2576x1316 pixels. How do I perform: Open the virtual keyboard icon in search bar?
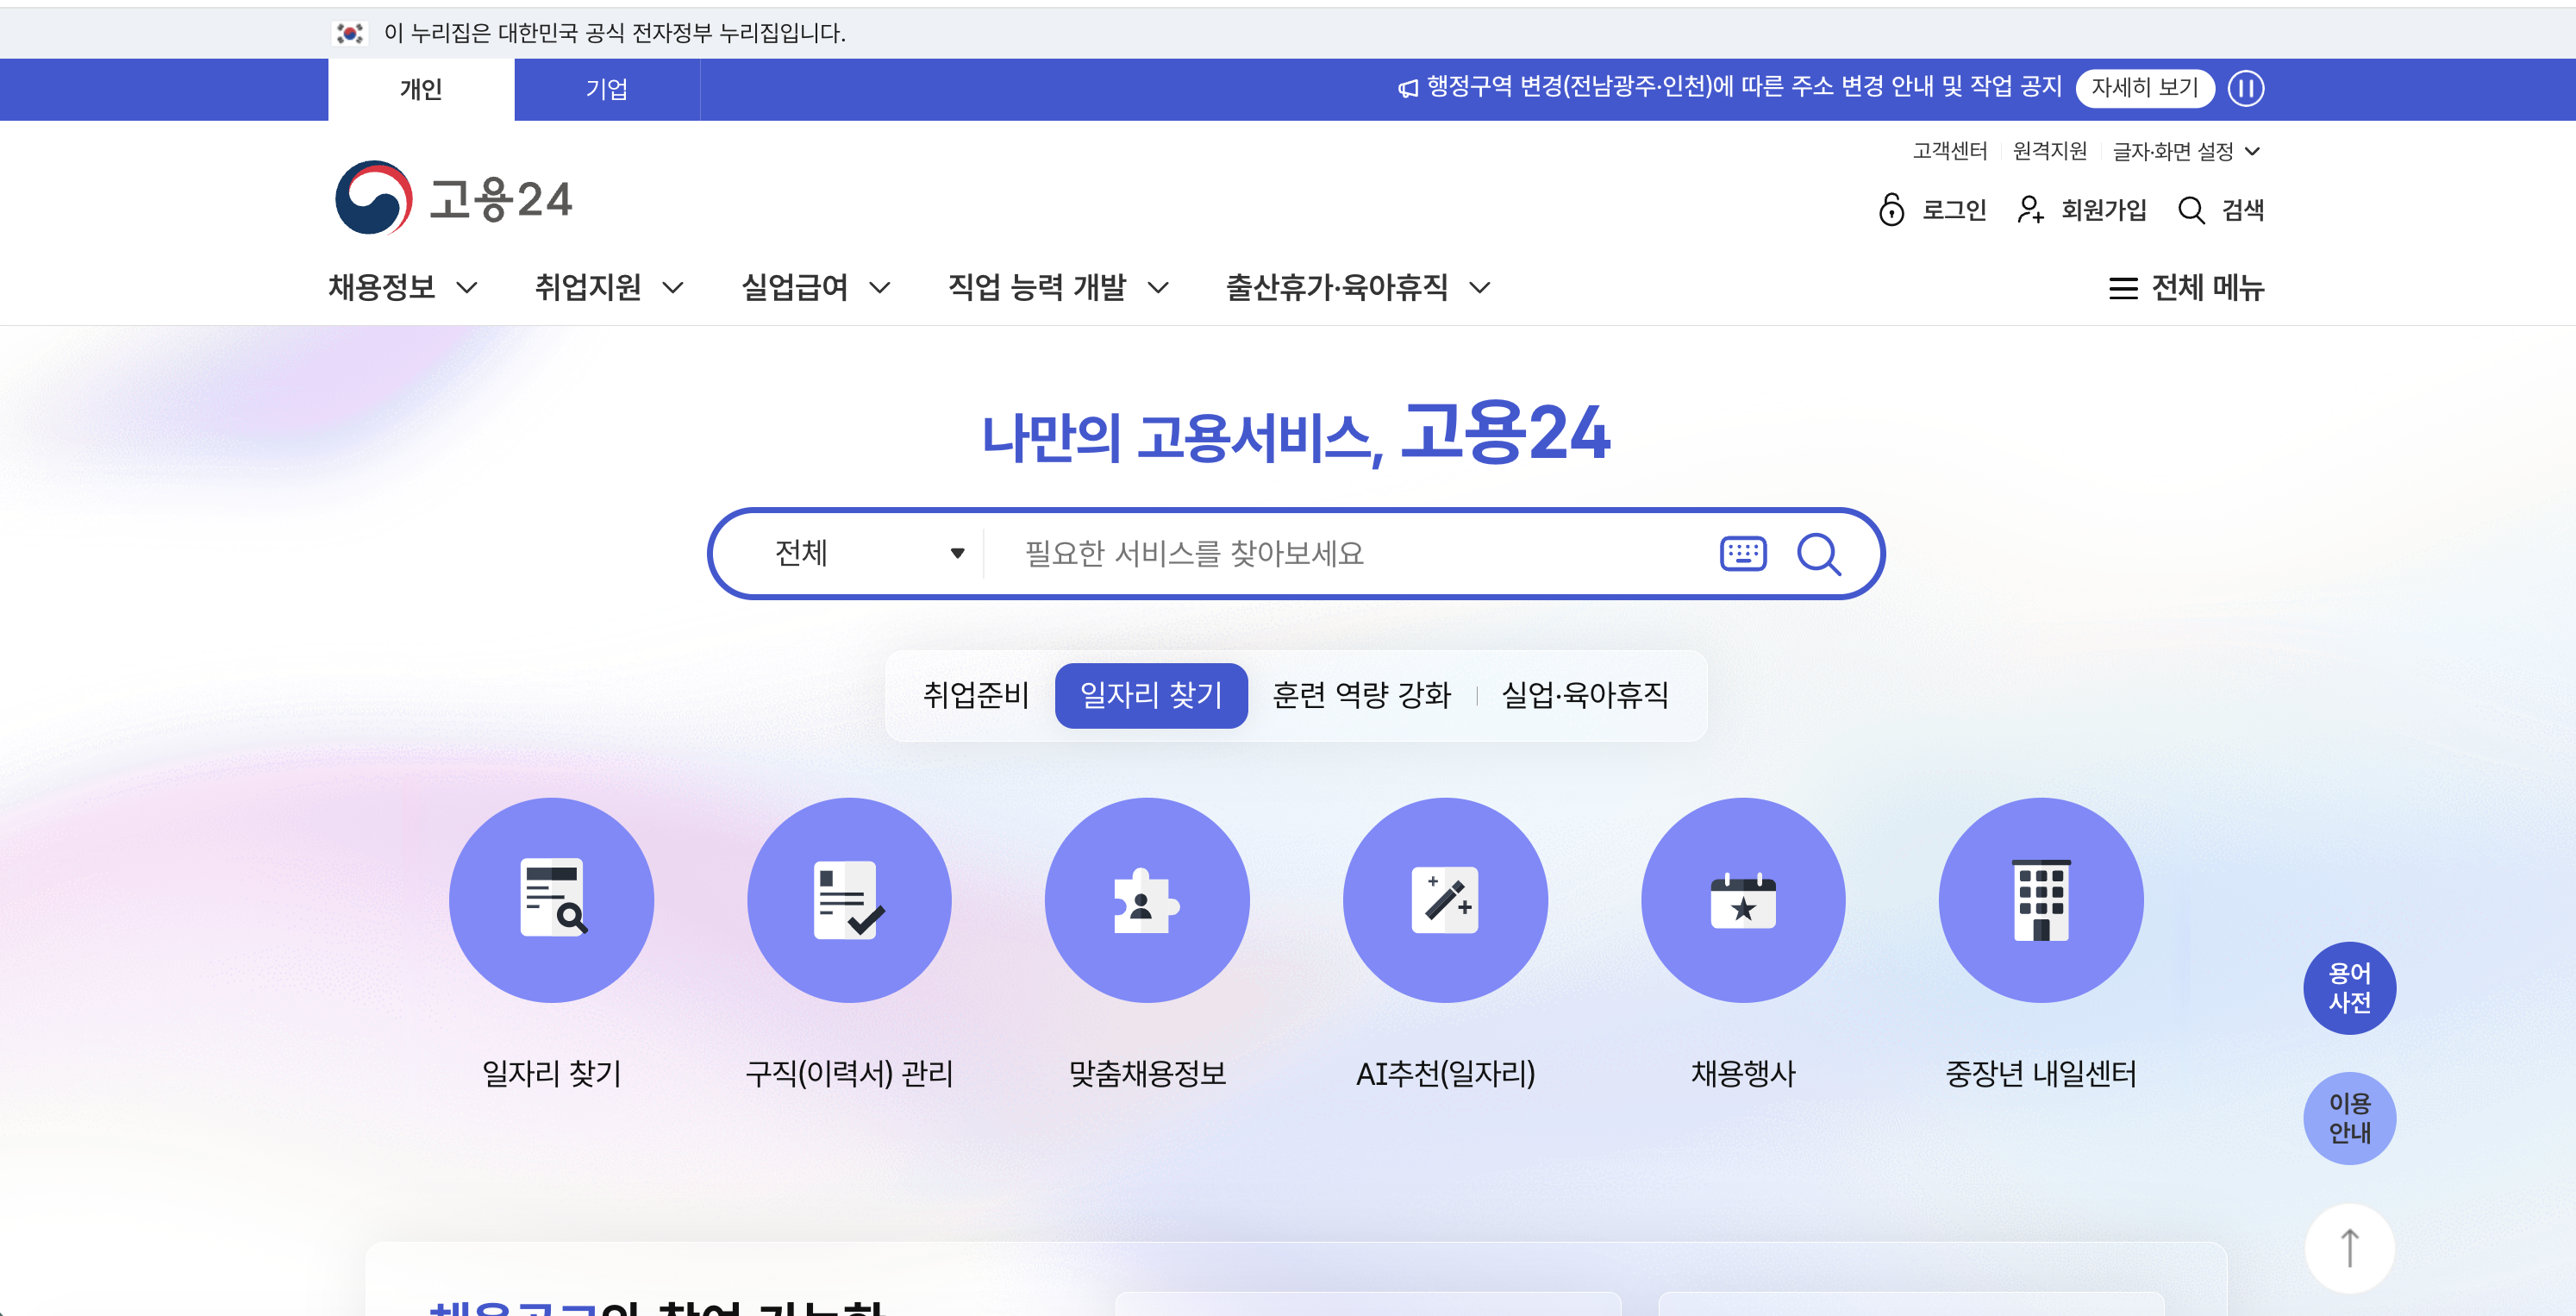pyautogui.click(x=1743, y=553)
